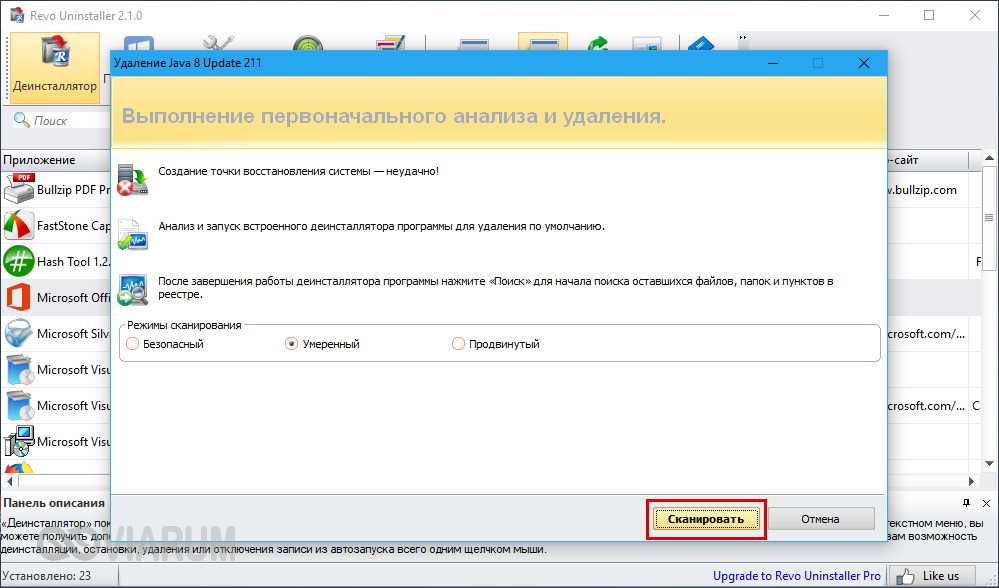Click the Bullzip PDF Printer icon

tap(19, 189)
